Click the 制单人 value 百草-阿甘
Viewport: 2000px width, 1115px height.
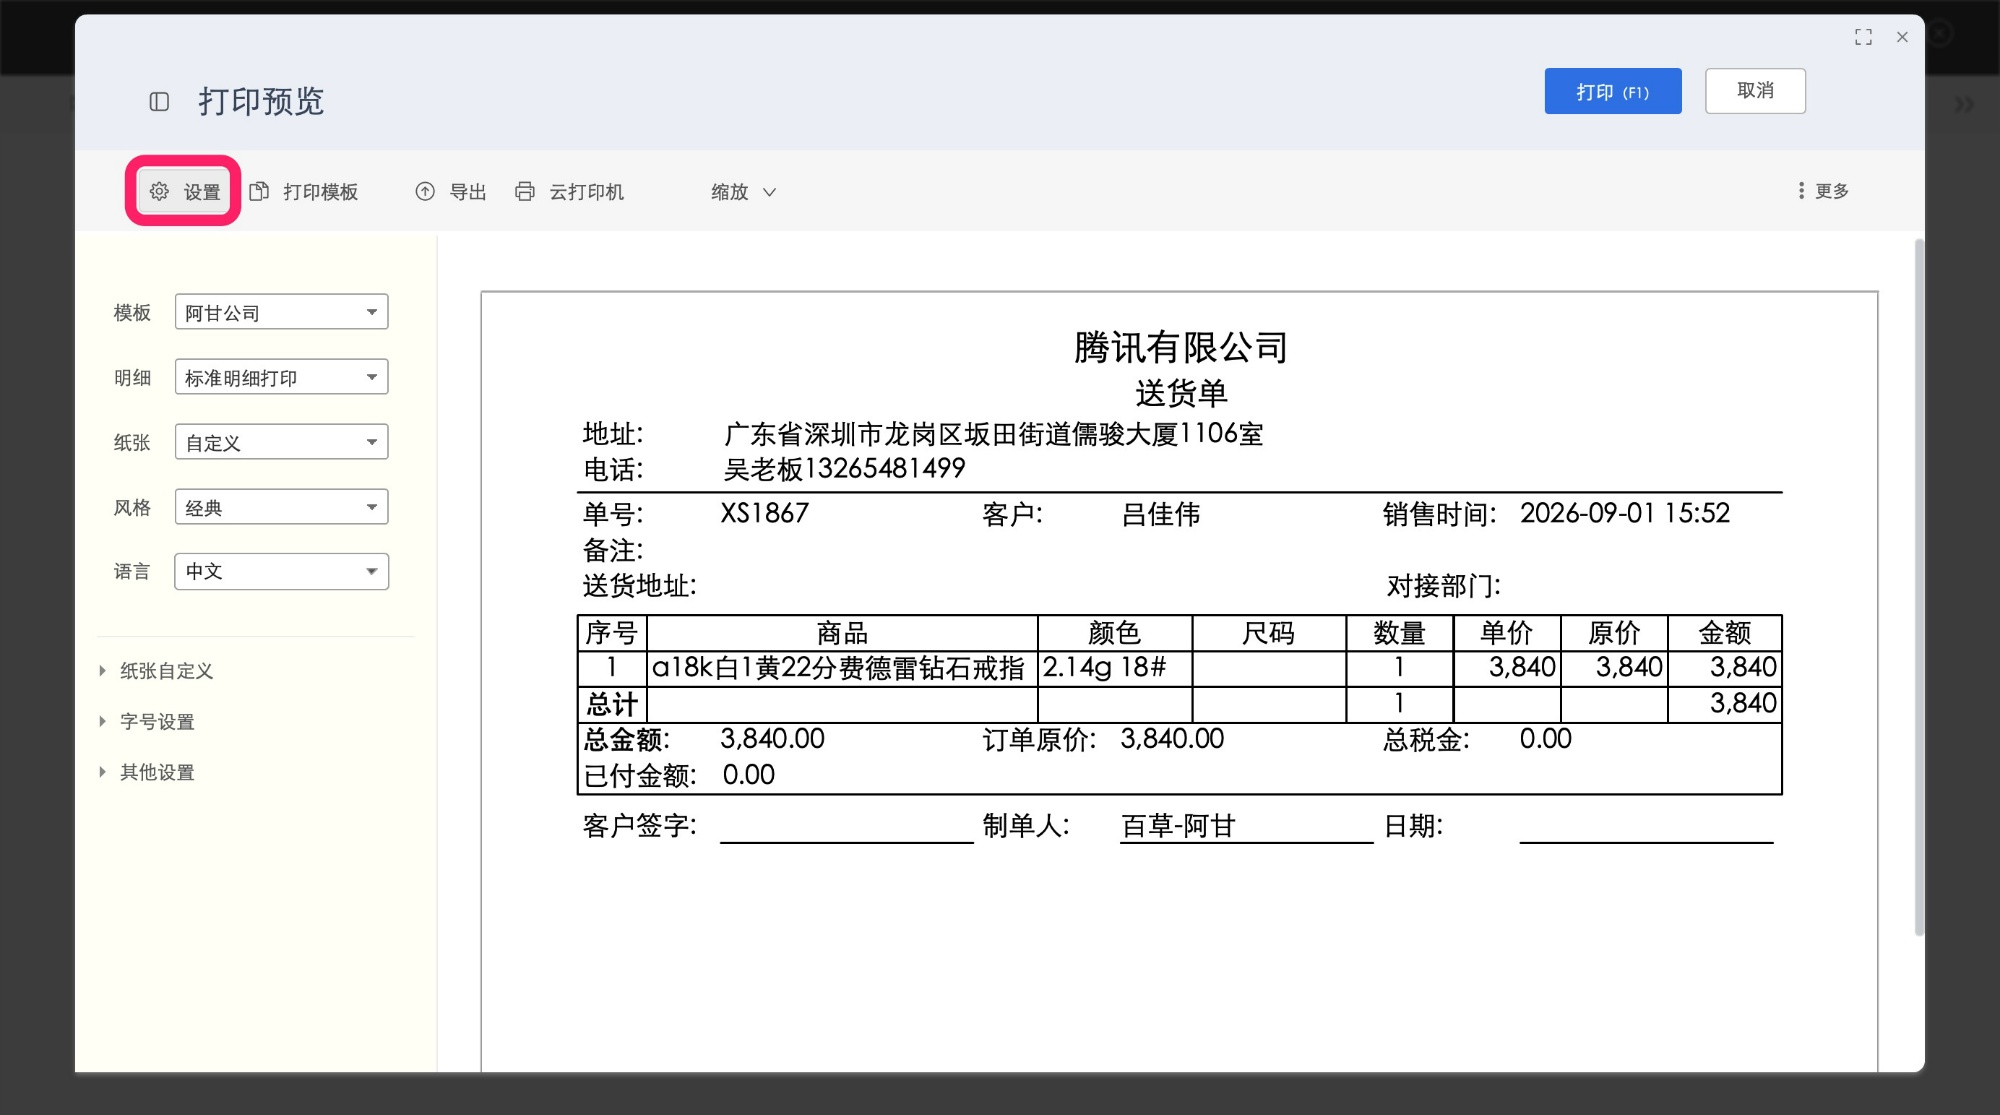point(1178,826)
